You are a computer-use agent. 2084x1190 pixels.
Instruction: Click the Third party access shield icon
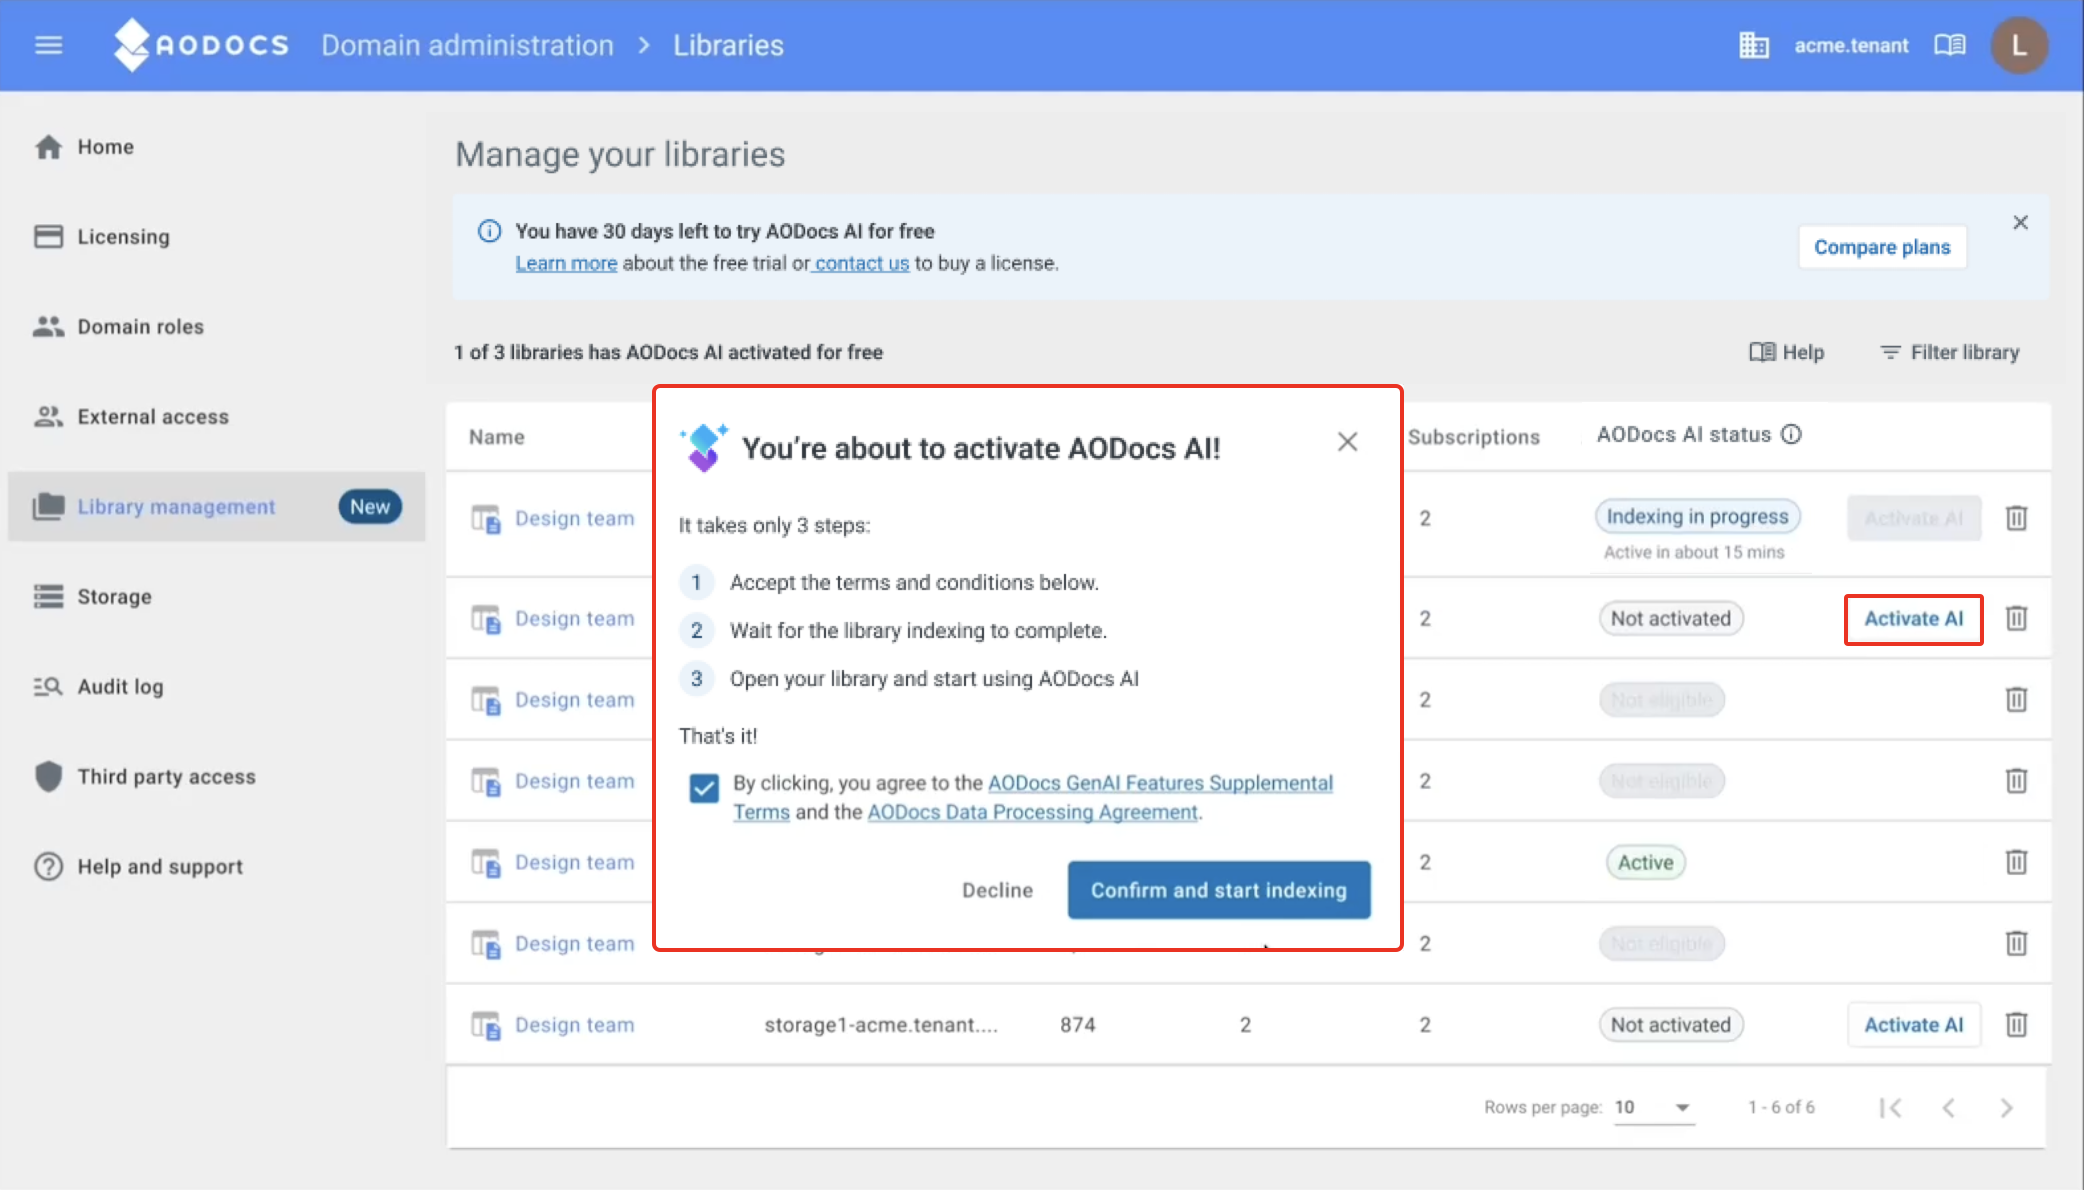click(48, 777)
